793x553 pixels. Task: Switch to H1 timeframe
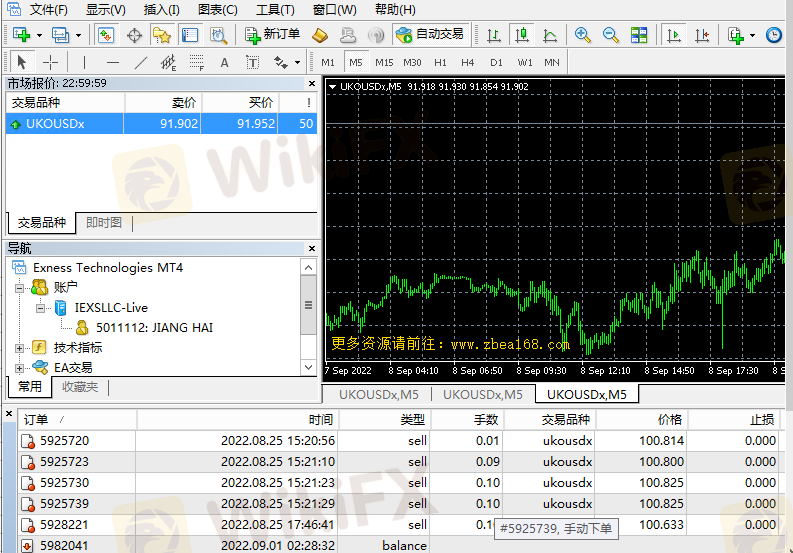coord(440,62)
